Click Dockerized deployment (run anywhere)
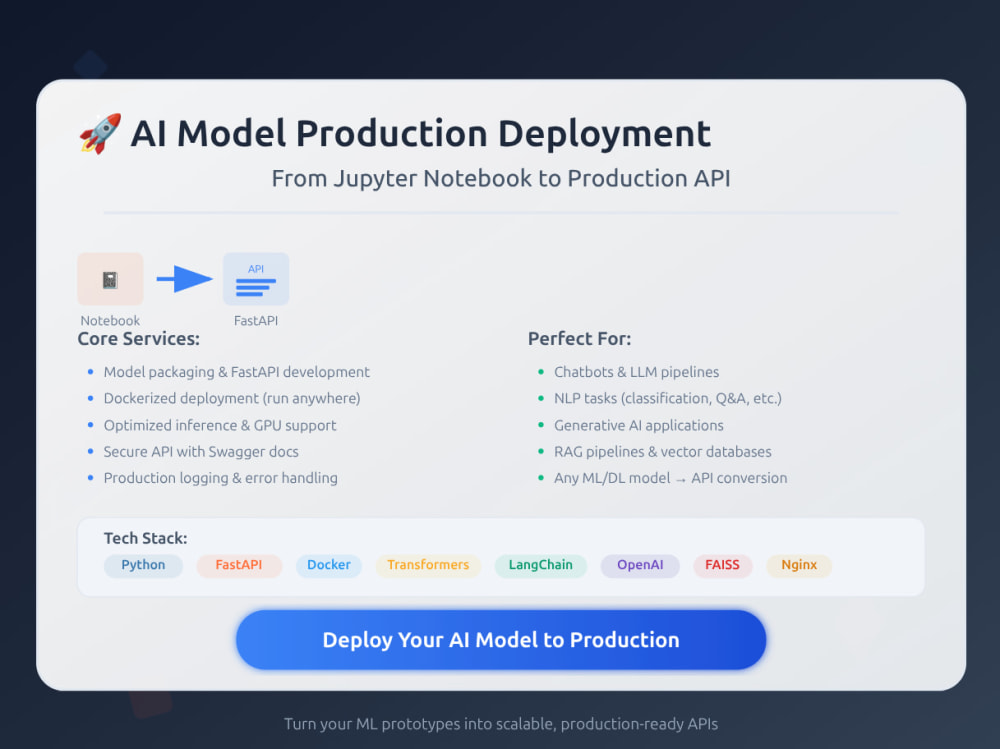The width and height of the screenshot is (1000, 749). (x=232, y=398)
